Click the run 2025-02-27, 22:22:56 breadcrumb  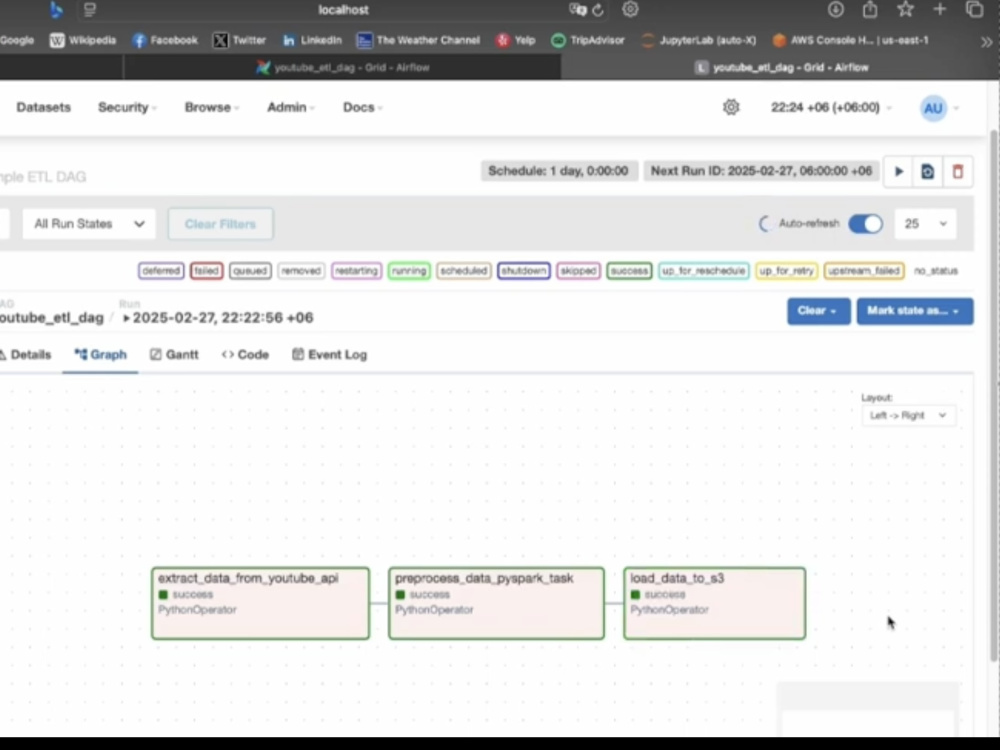pyautogui.click(x=217, y=318)
